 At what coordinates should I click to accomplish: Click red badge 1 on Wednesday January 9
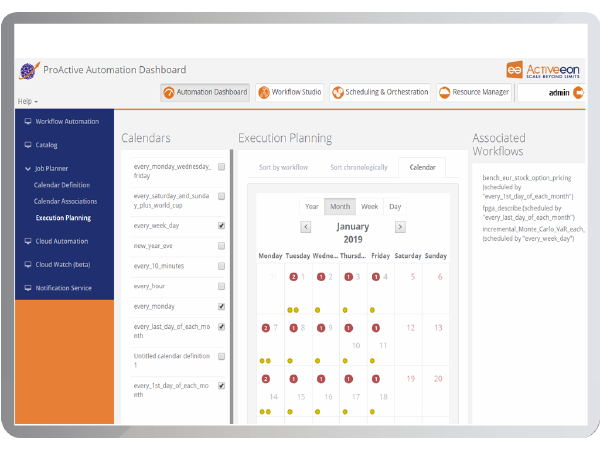[321, 328]
